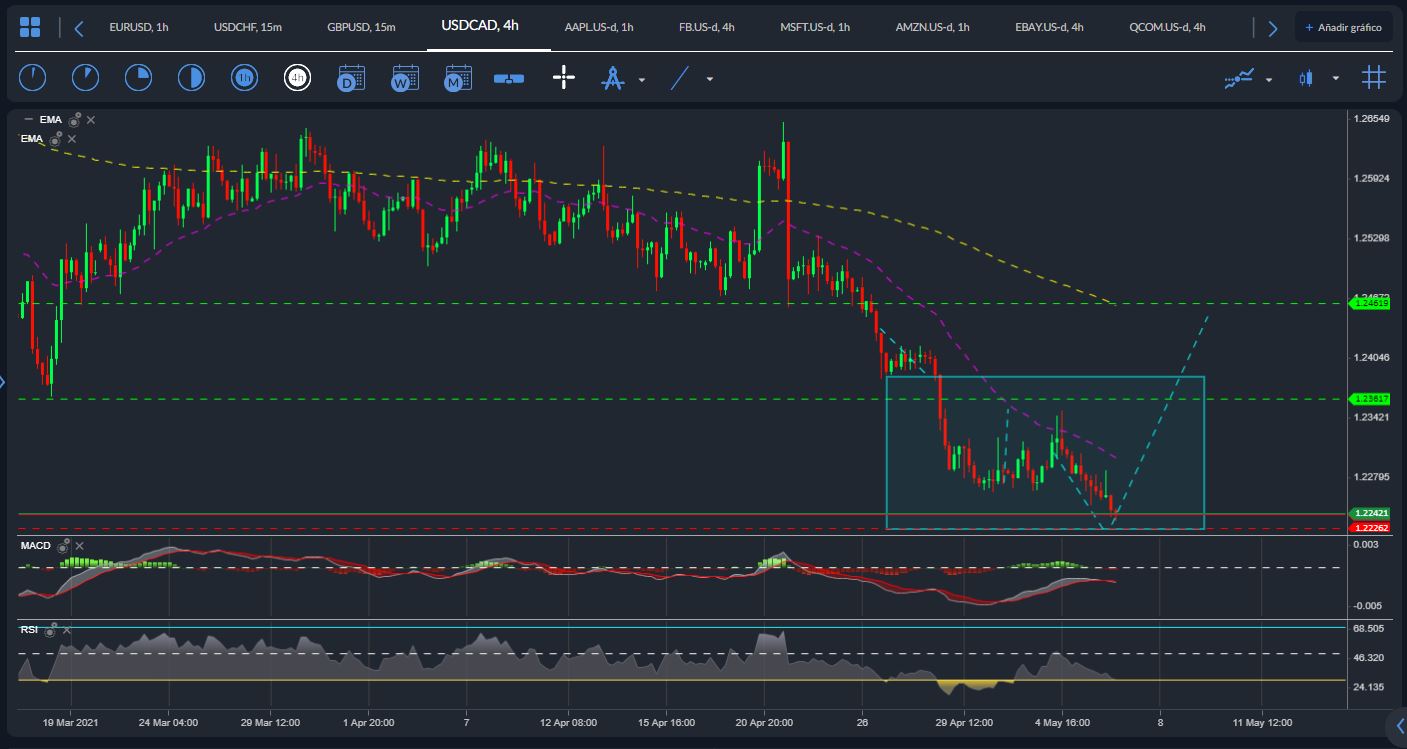The width and height of the screenshot is (1407, 749).
Task: Open the indicators icon in toolbar
Action: pos(1240,77)
